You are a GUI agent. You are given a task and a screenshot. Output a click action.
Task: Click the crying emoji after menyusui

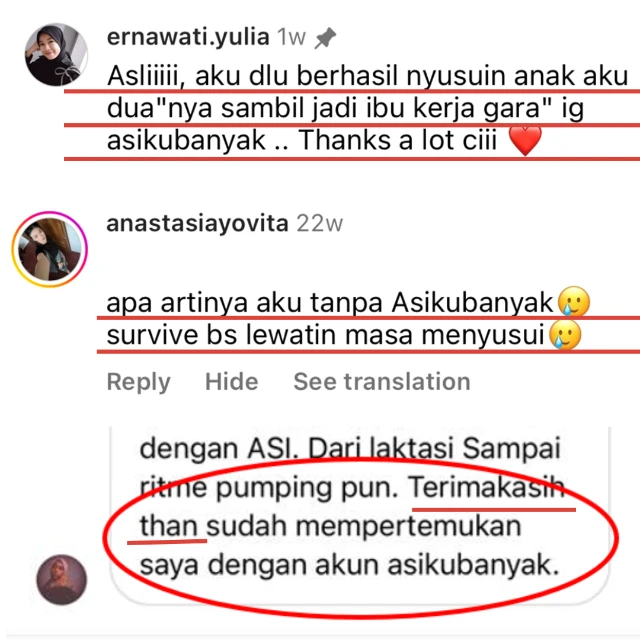[565, 335]
